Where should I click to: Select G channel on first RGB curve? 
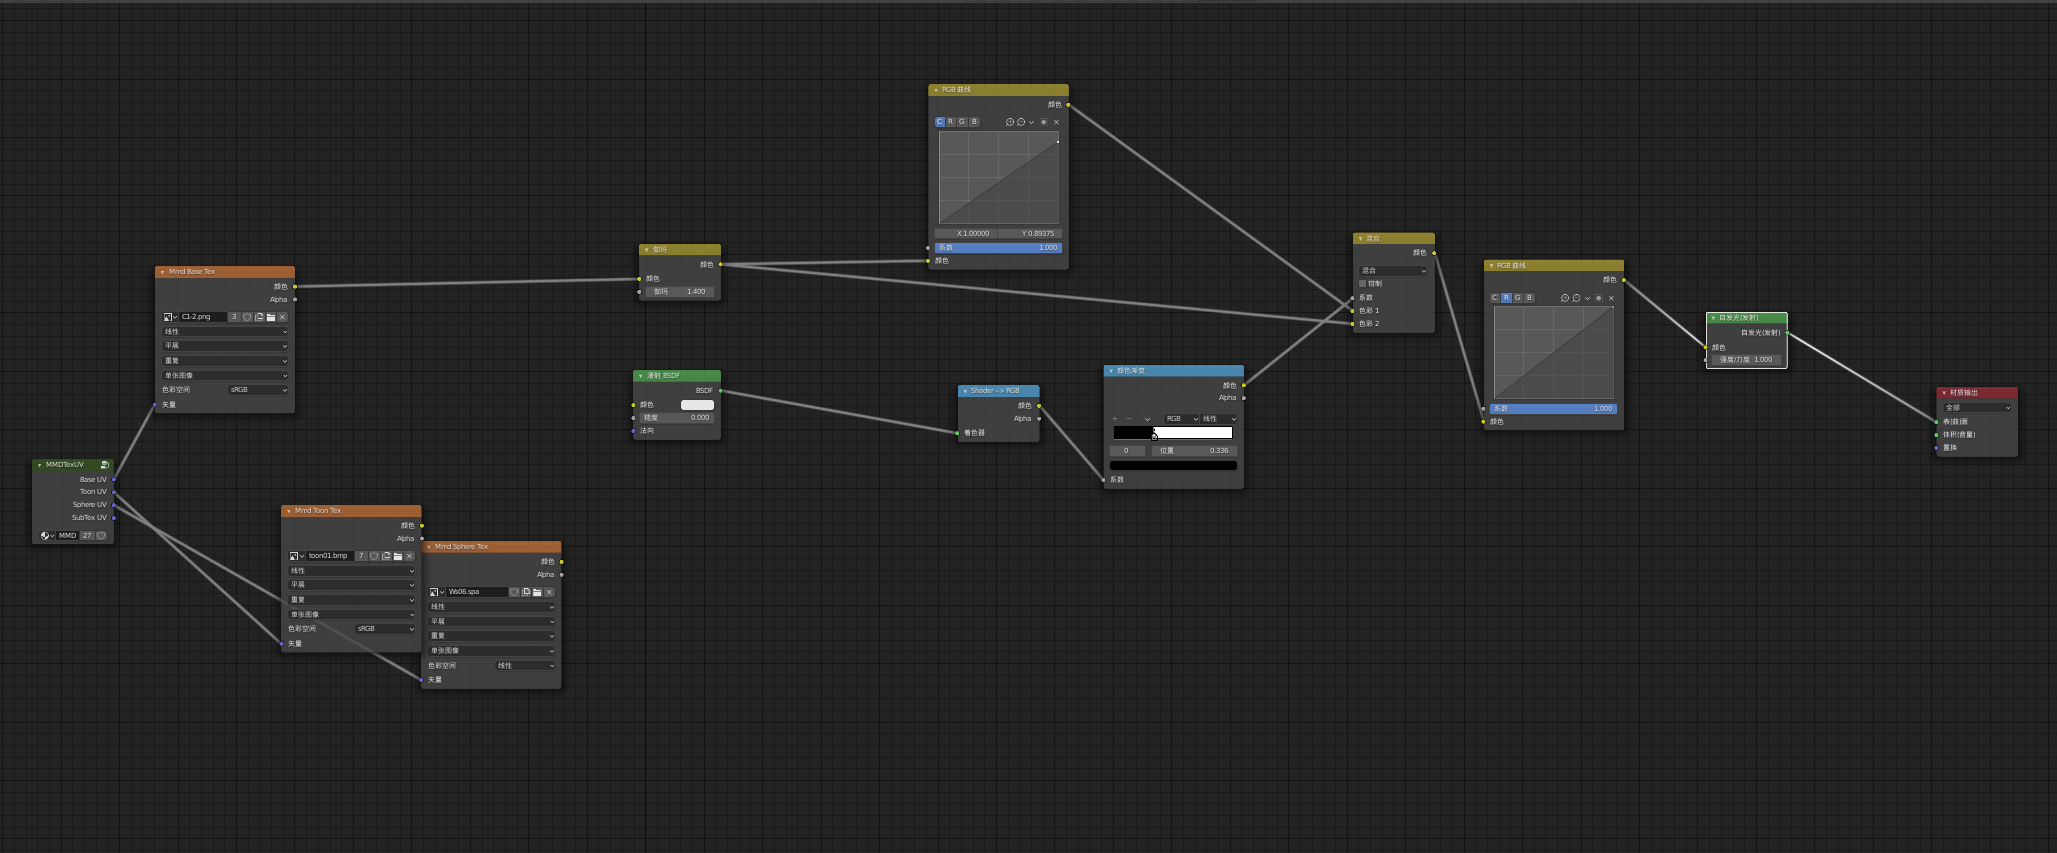coord(962,122)
